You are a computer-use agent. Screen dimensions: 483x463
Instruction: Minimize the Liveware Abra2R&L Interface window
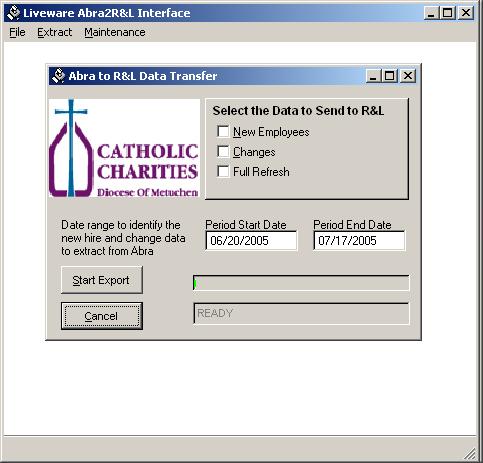(431, 13)
